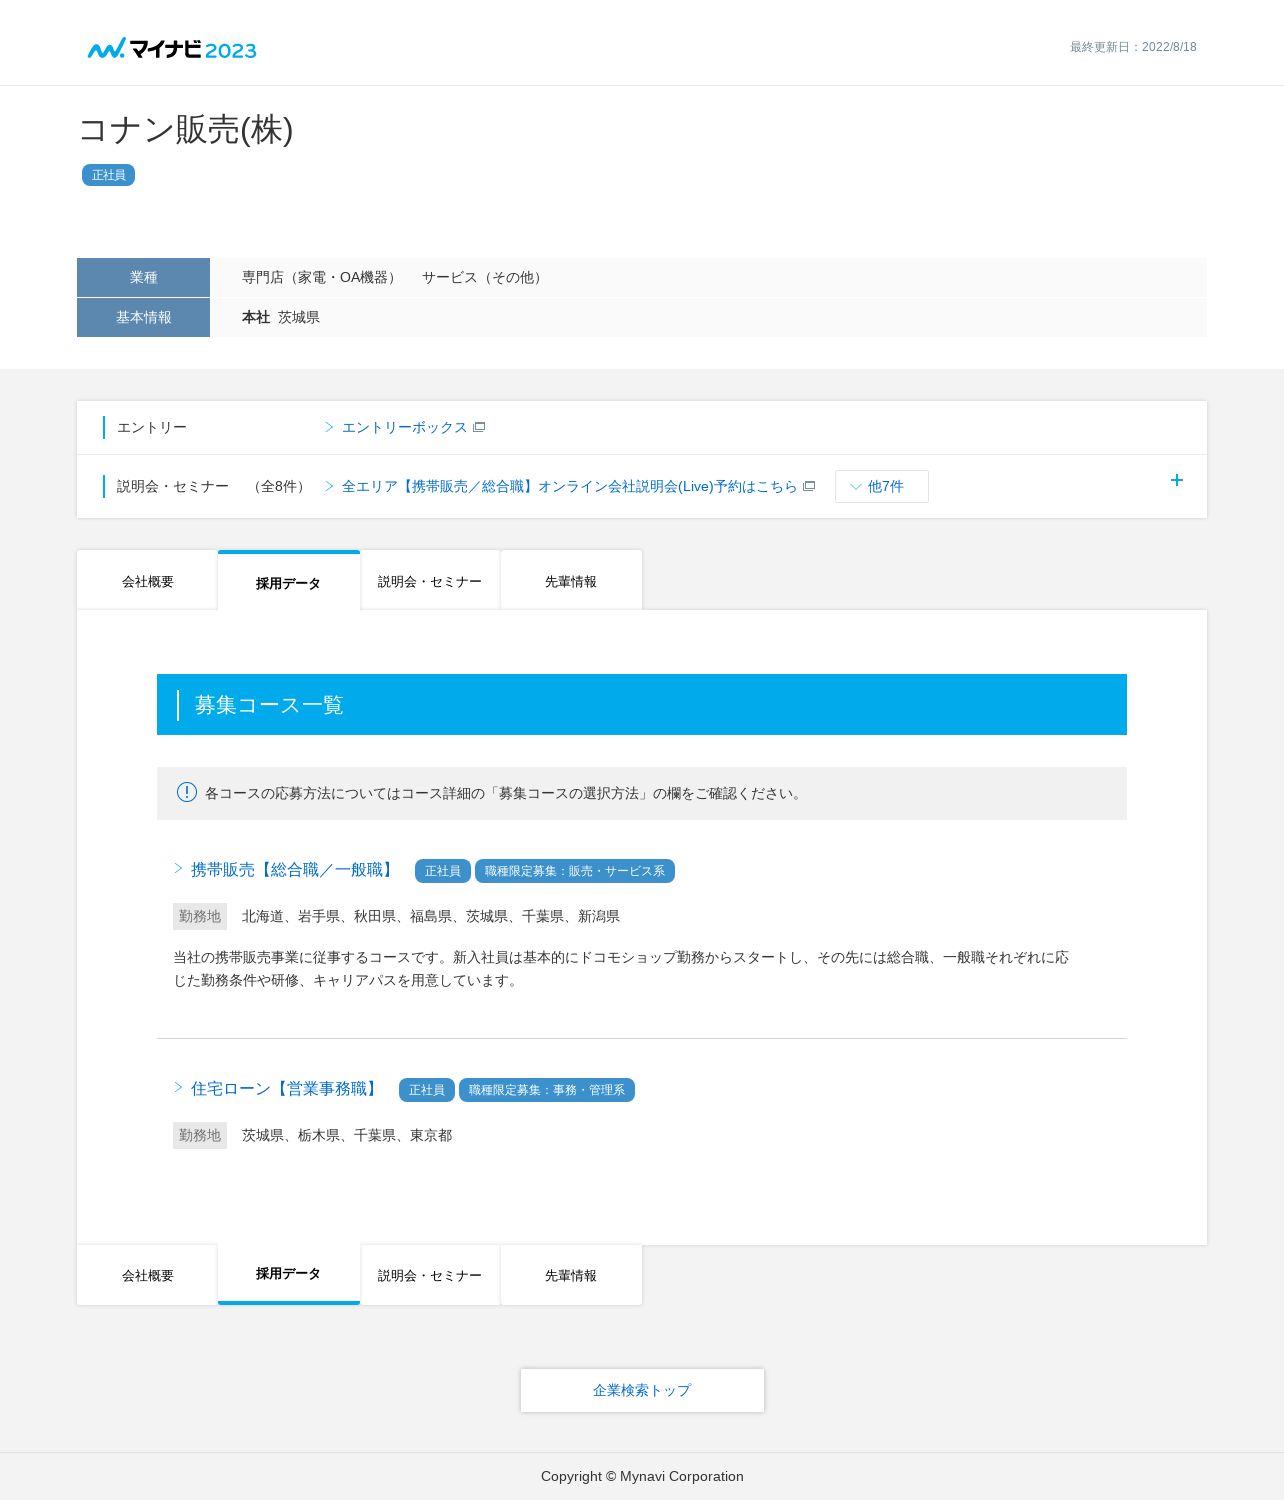Expand seminar row with plus icon
The image size is (1284, 1500).
click(1177, 480)
